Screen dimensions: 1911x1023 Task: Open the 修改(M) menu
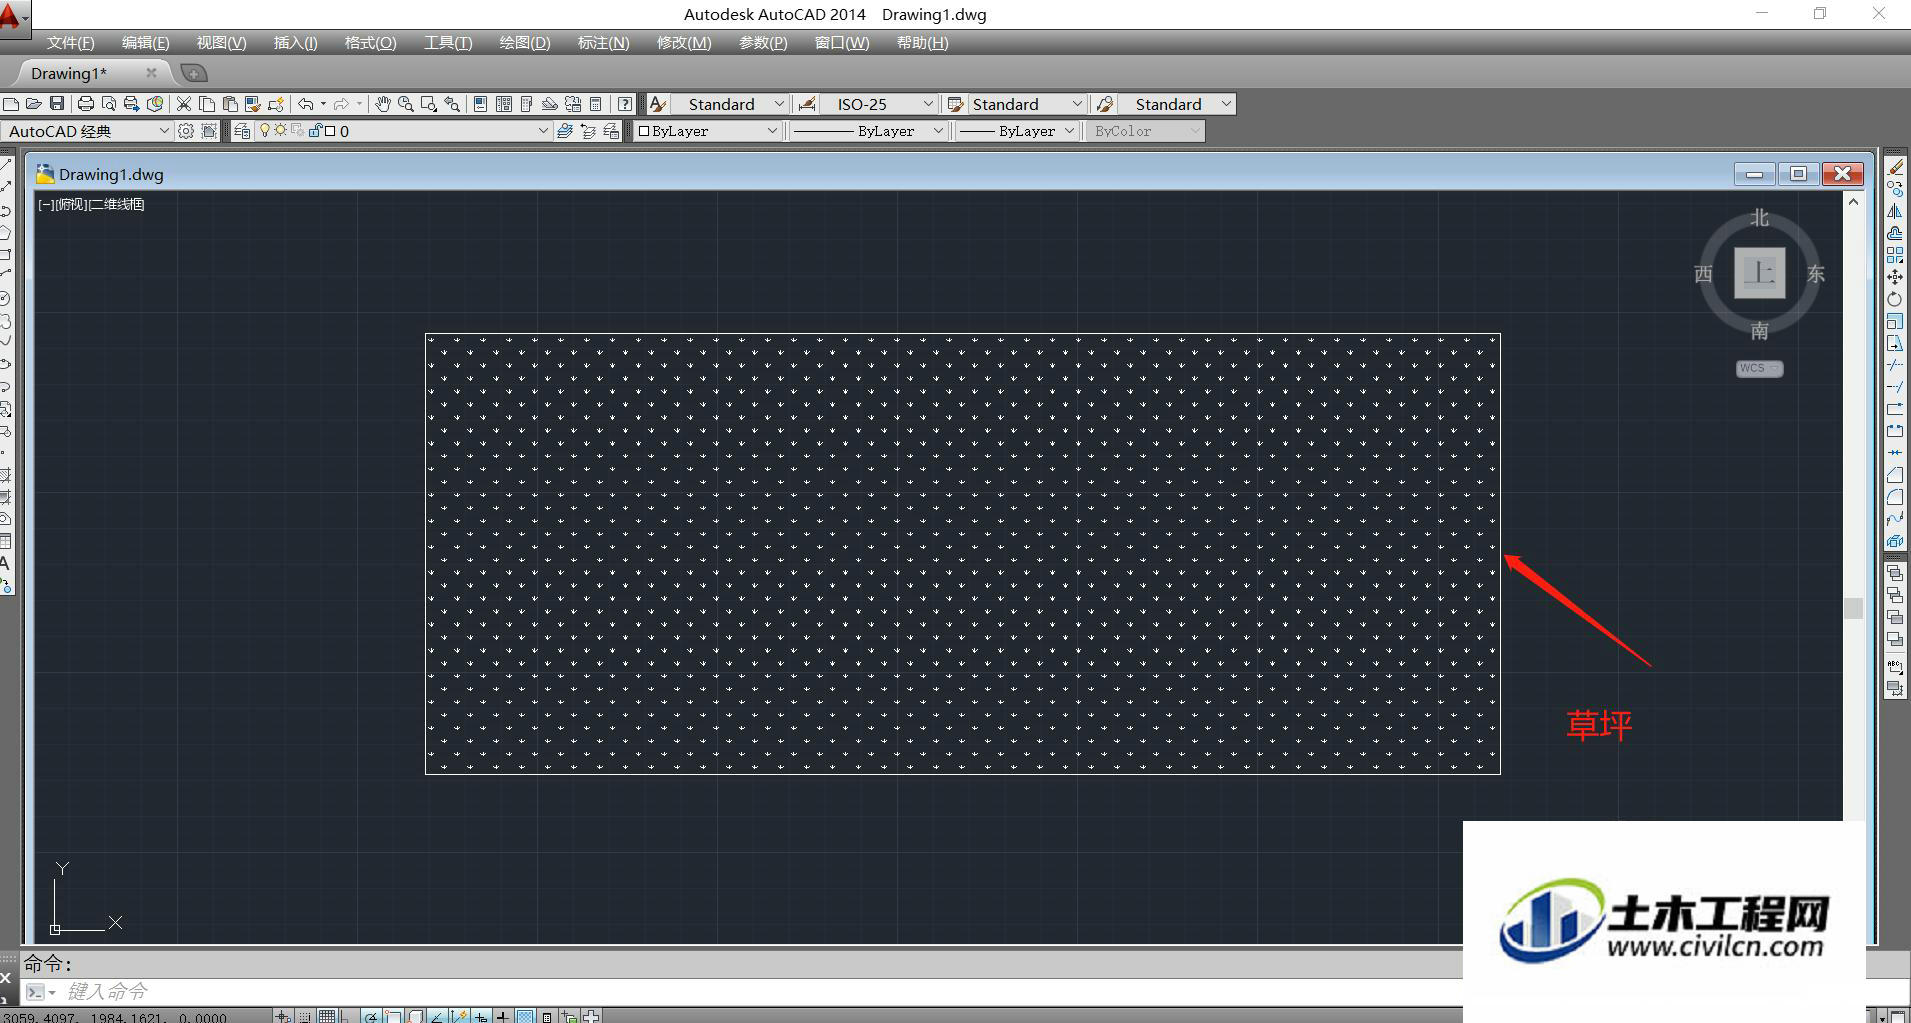(684, 43)
